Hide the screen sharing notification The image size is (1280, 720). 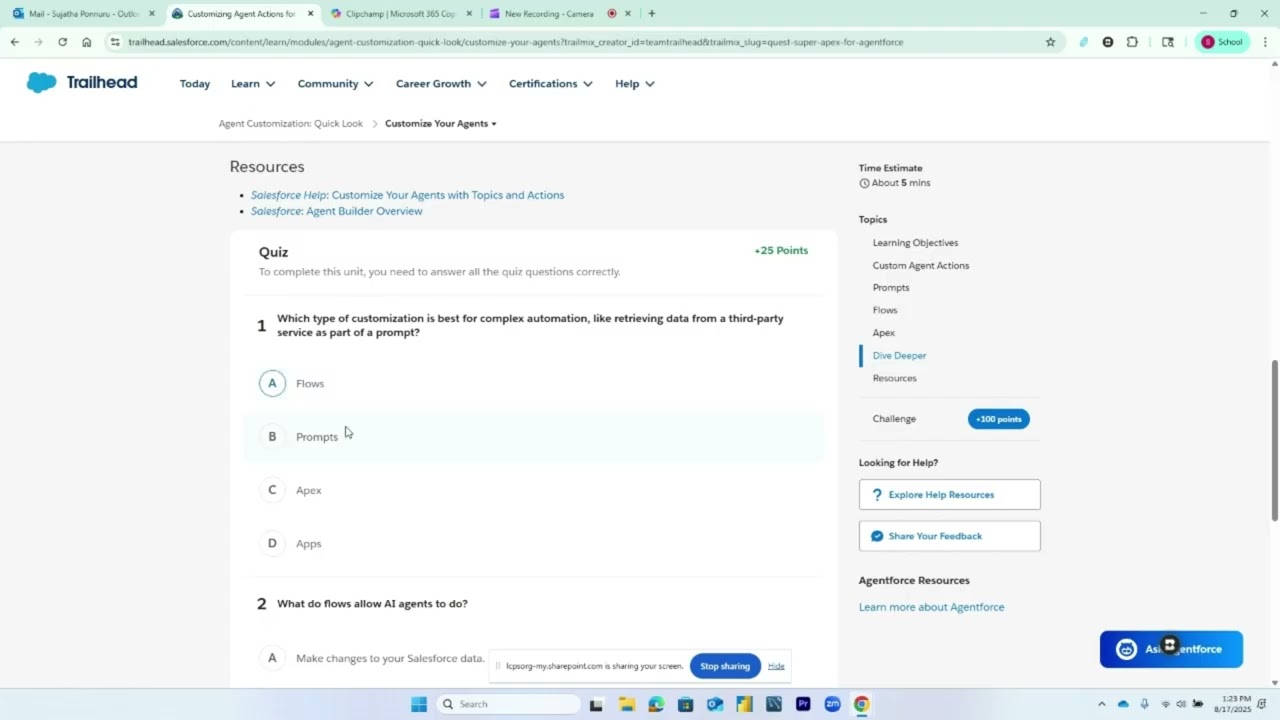(776, 666)
